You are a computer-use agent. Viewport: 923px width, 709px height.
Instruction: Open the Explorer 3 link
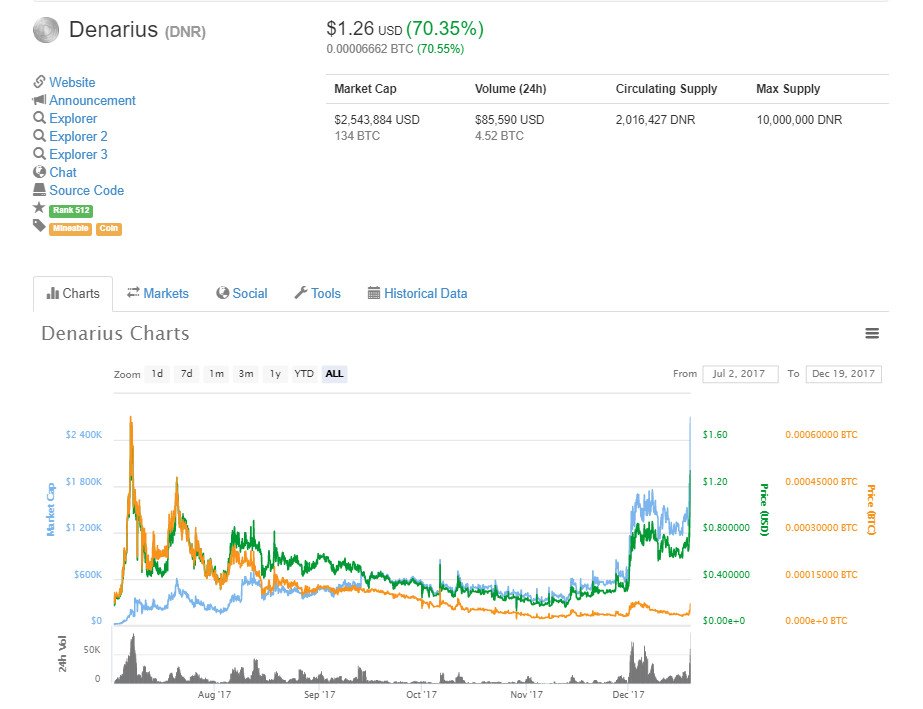pos(78,154)
